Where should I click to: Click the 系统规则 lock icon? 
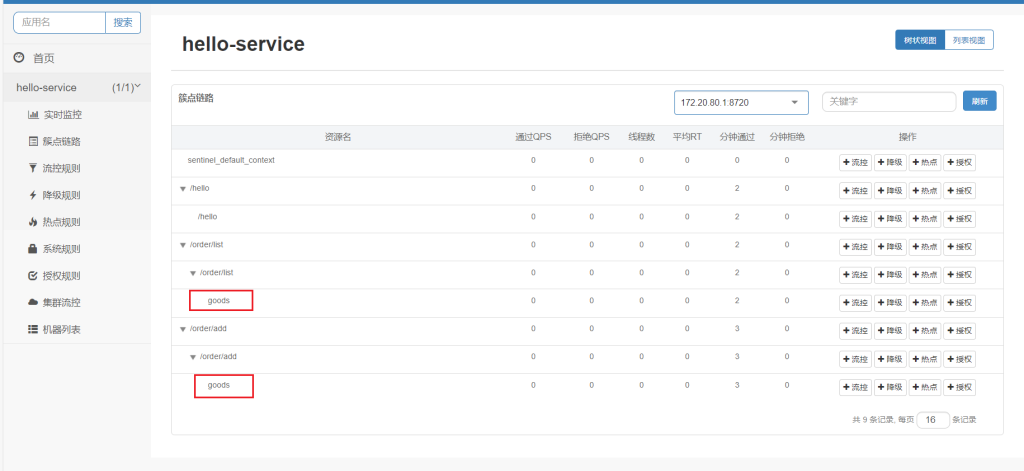[x=33, y=249]
